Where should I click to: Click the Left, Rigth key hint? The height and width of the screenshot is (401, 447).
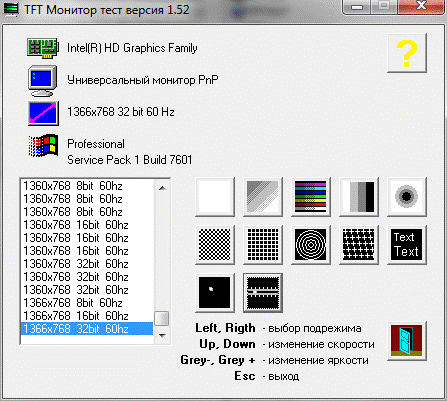(225, 328)
